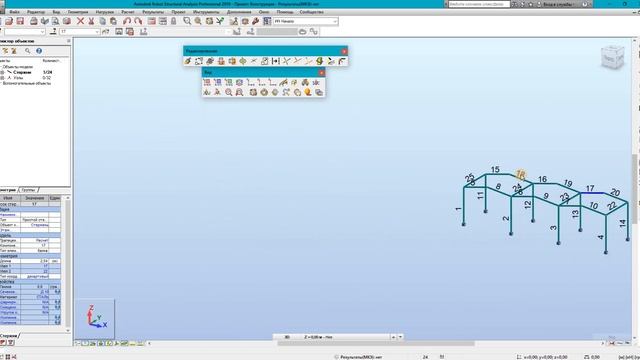Select the highlighted blue bar 17
Viewport: 640px width, 360px height.
592,193
